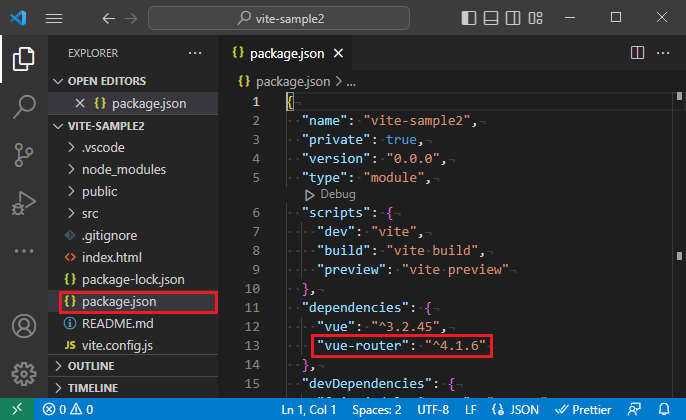Viewport: 686px width, 420px height.
Task: Select package.json under Open Editors
Action: click(133, 103)
